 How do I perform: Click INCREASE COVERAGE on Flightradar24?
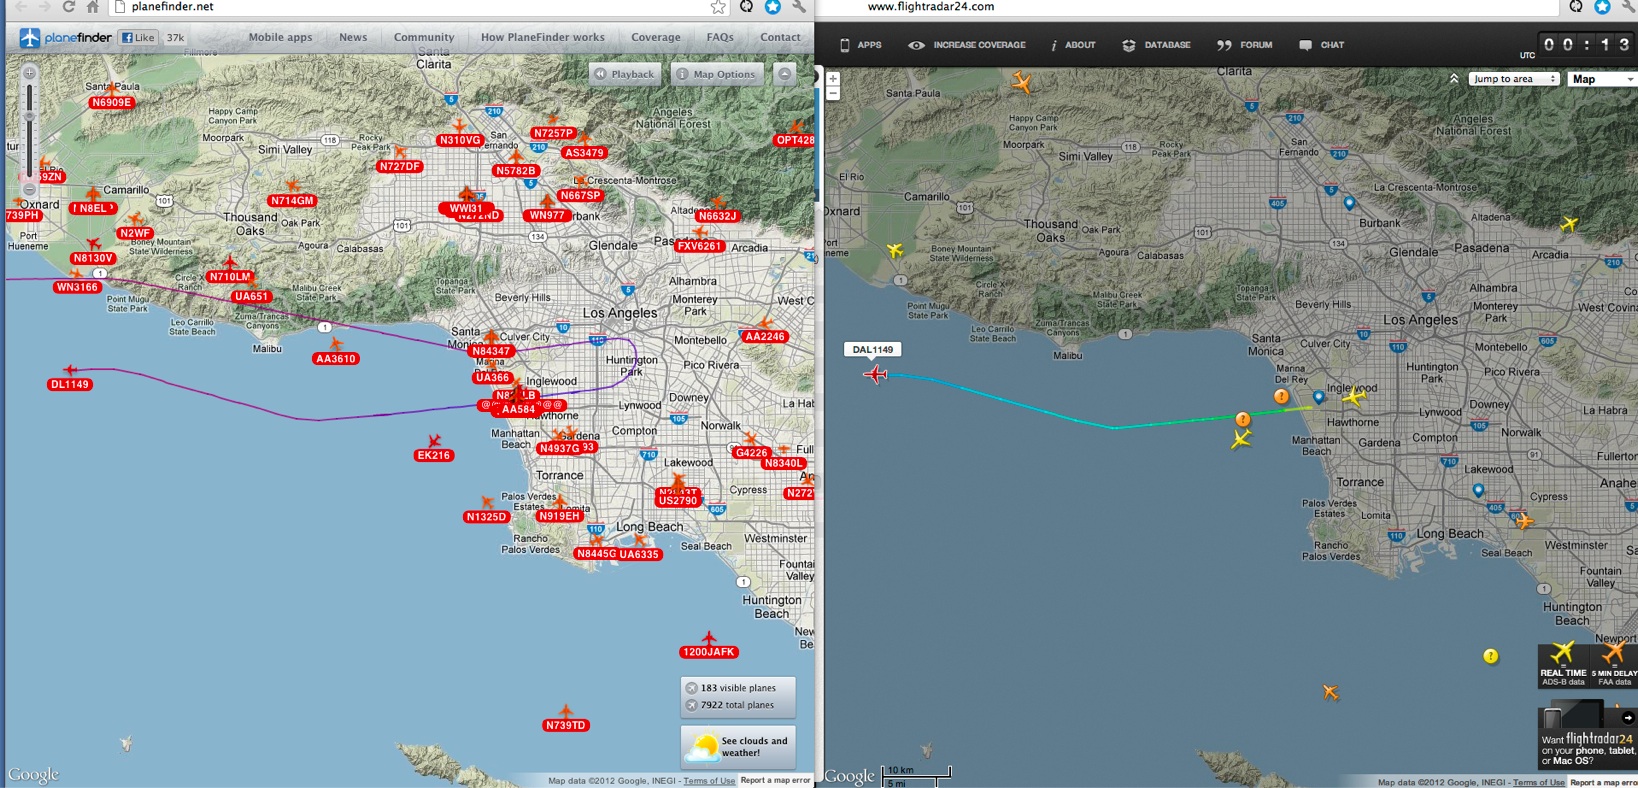pyautogui.click(x=967, y=45)
